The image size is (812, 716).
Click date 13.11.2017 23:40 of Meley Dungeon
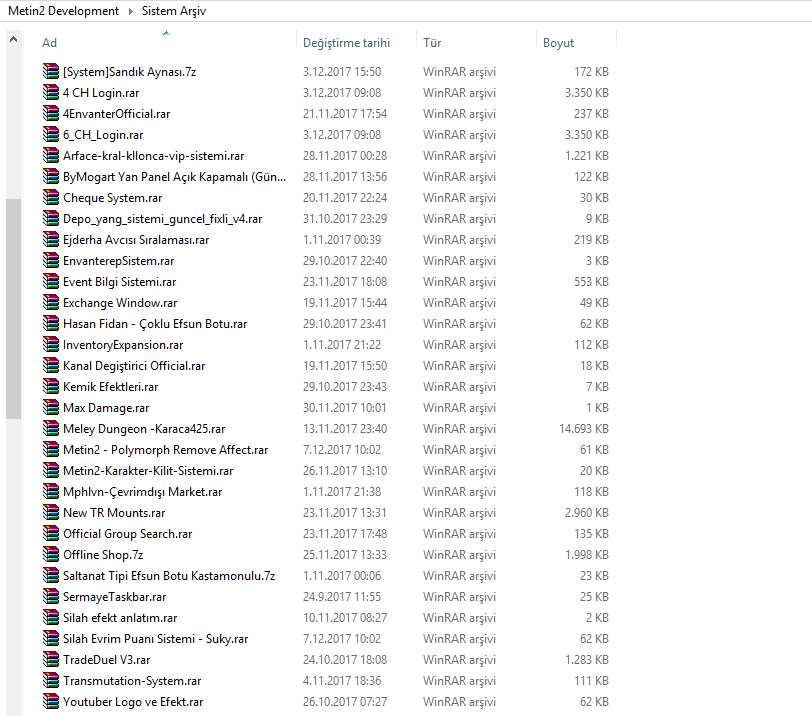click(x=345, y=429)
